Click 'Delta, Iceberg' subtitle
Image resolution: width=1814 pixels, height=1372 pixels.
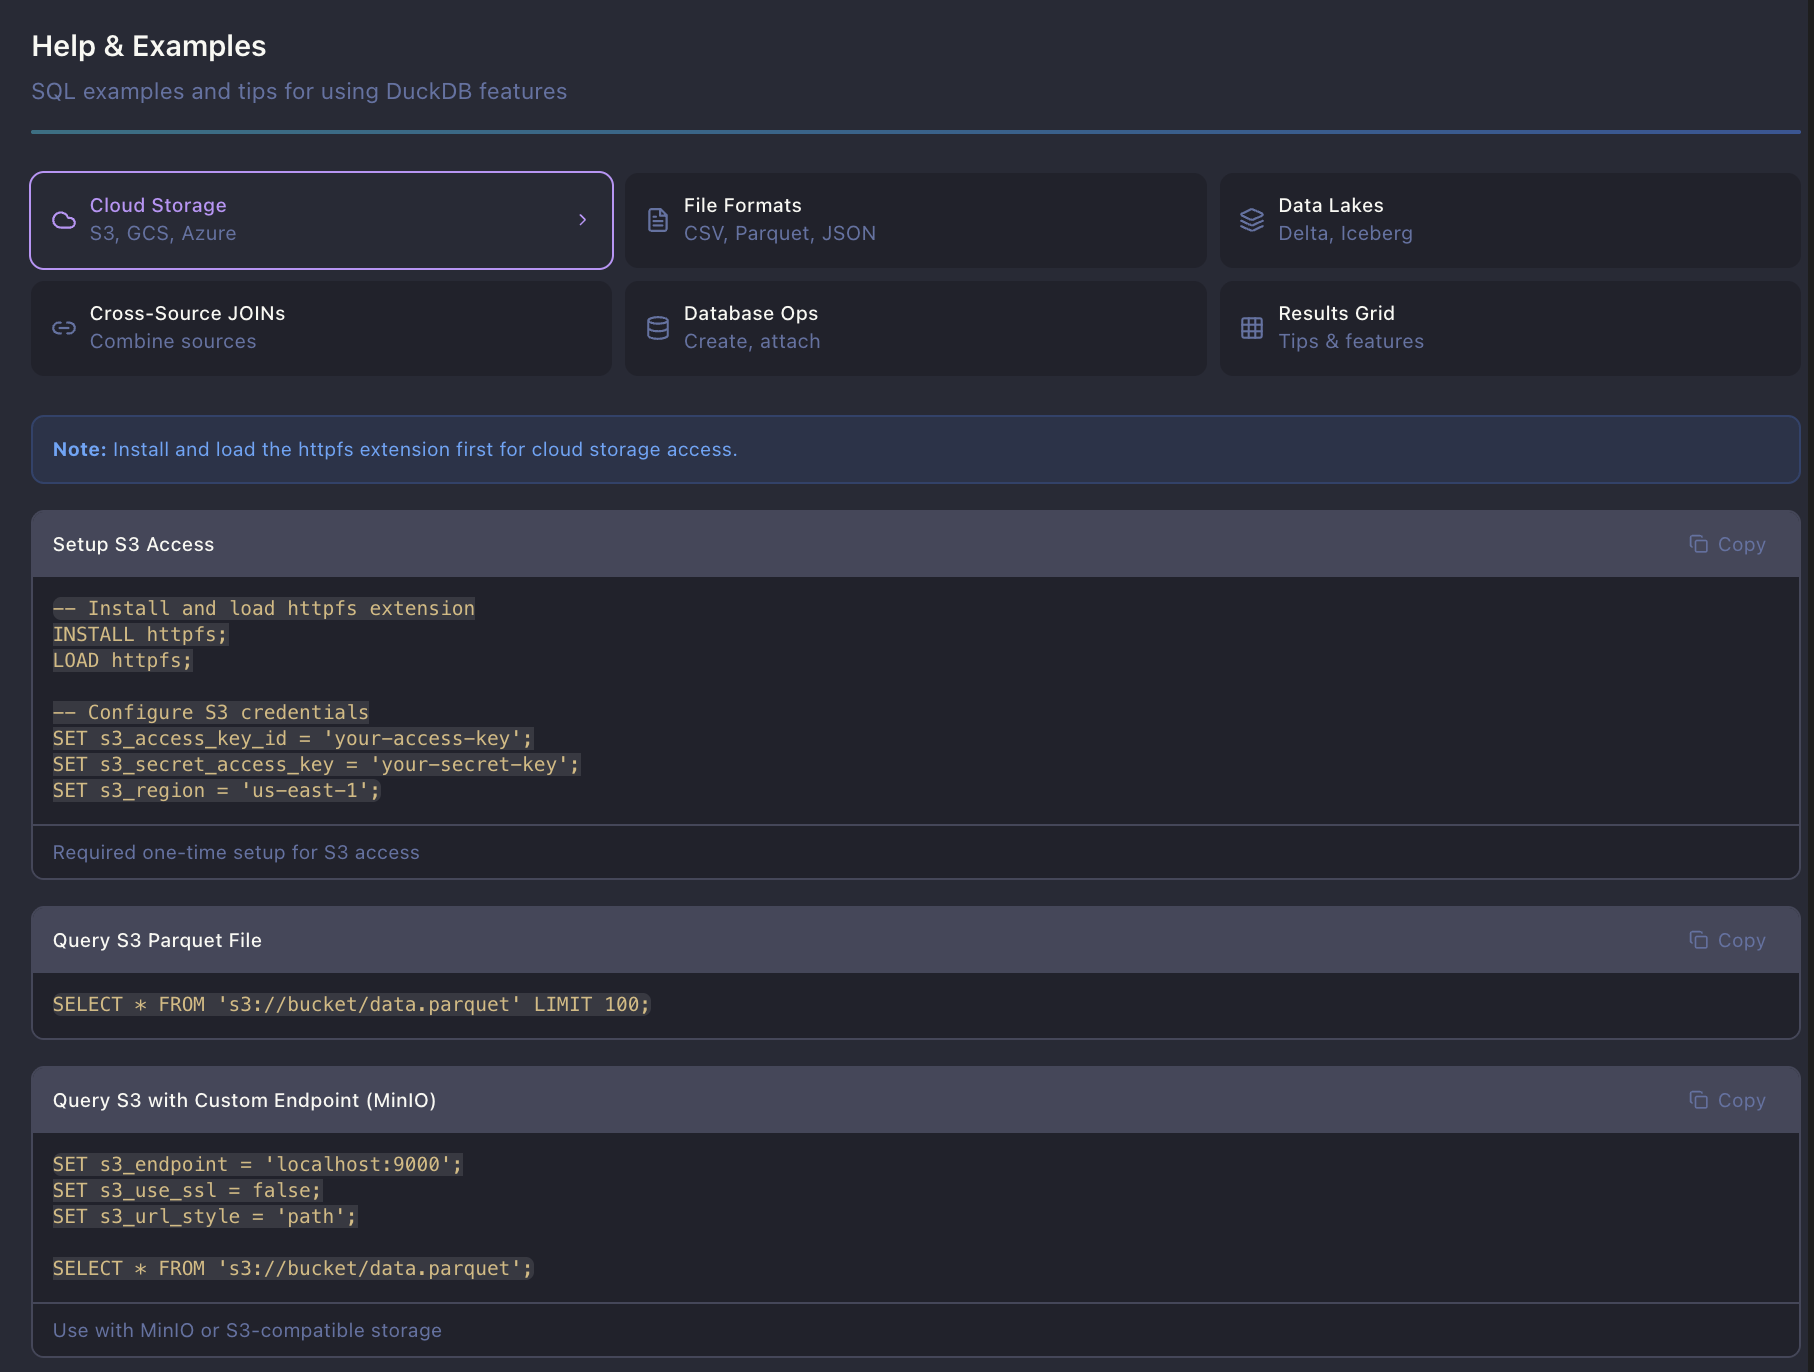coord(1345,233)
